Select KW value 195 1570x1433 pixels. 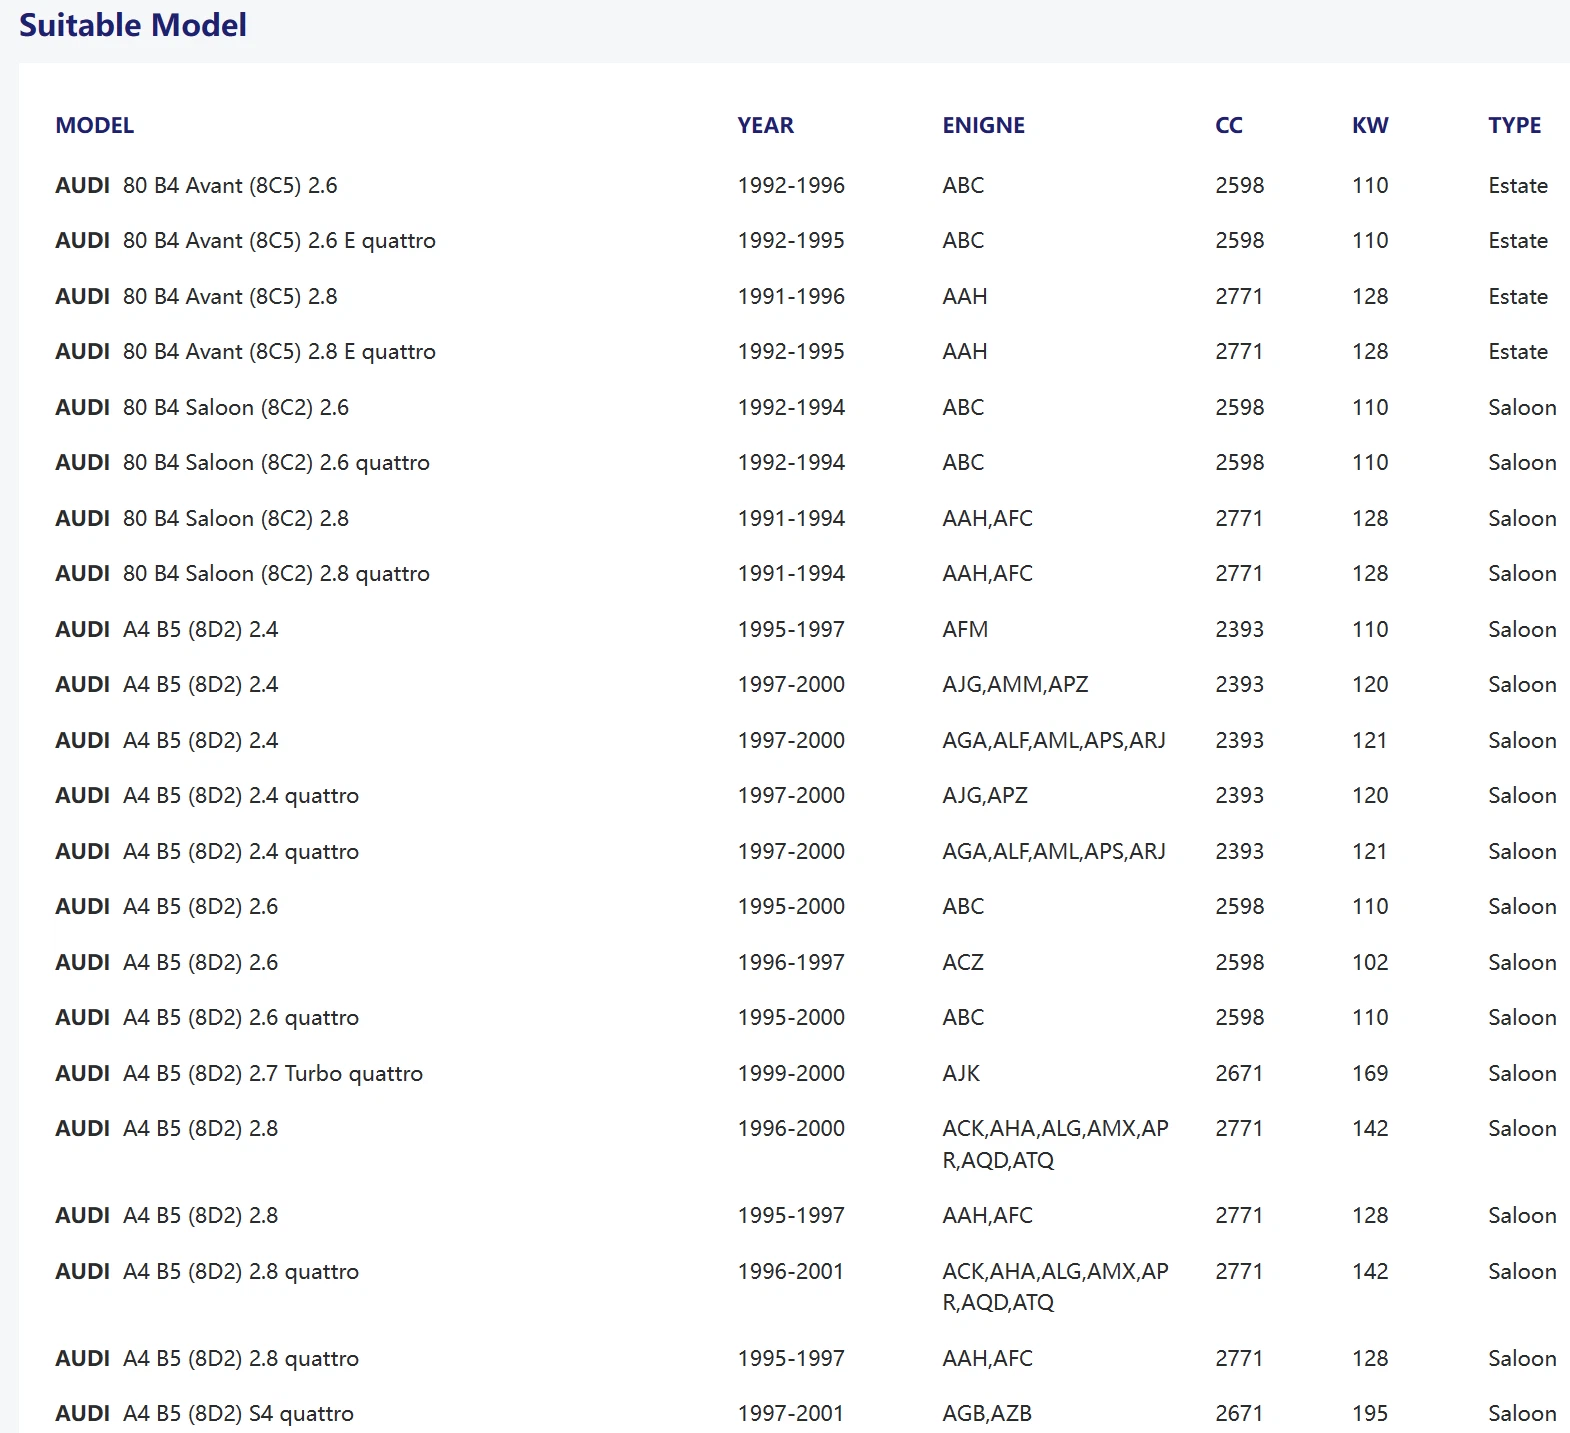point(1370,1414)
